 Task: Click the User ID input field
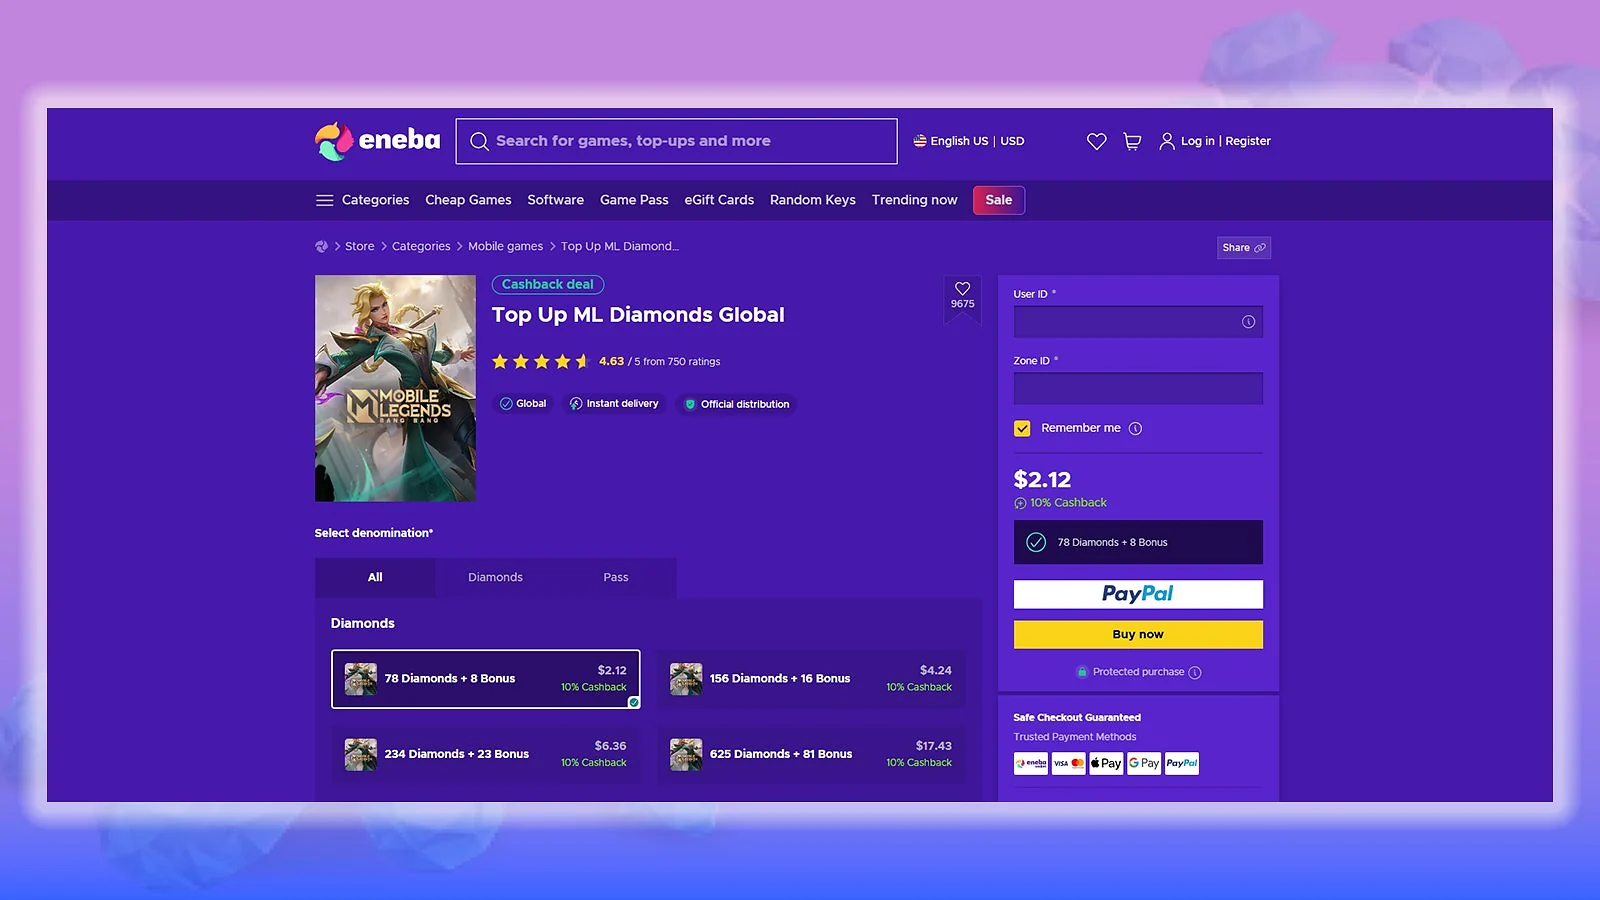click(x=1138, y=322)
